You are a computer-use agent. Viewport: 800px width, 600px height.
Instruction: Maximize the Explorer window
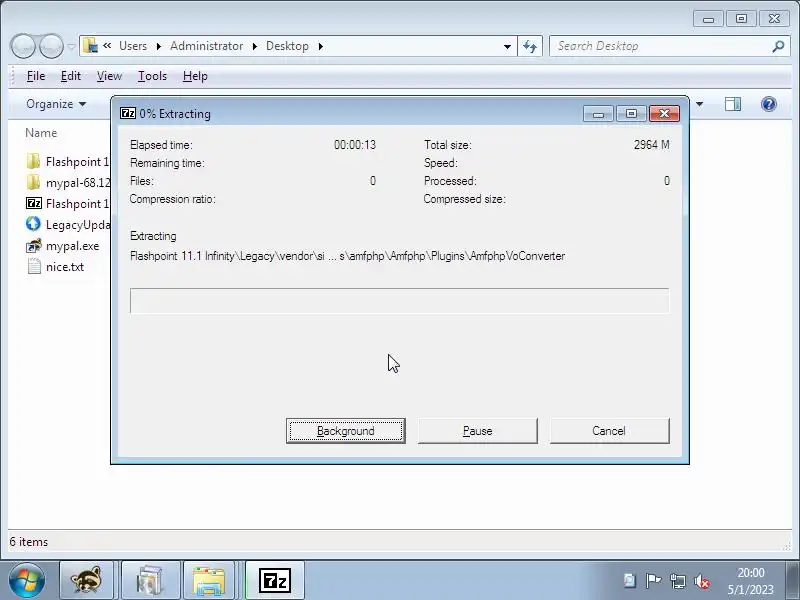(x=741, y=19)
